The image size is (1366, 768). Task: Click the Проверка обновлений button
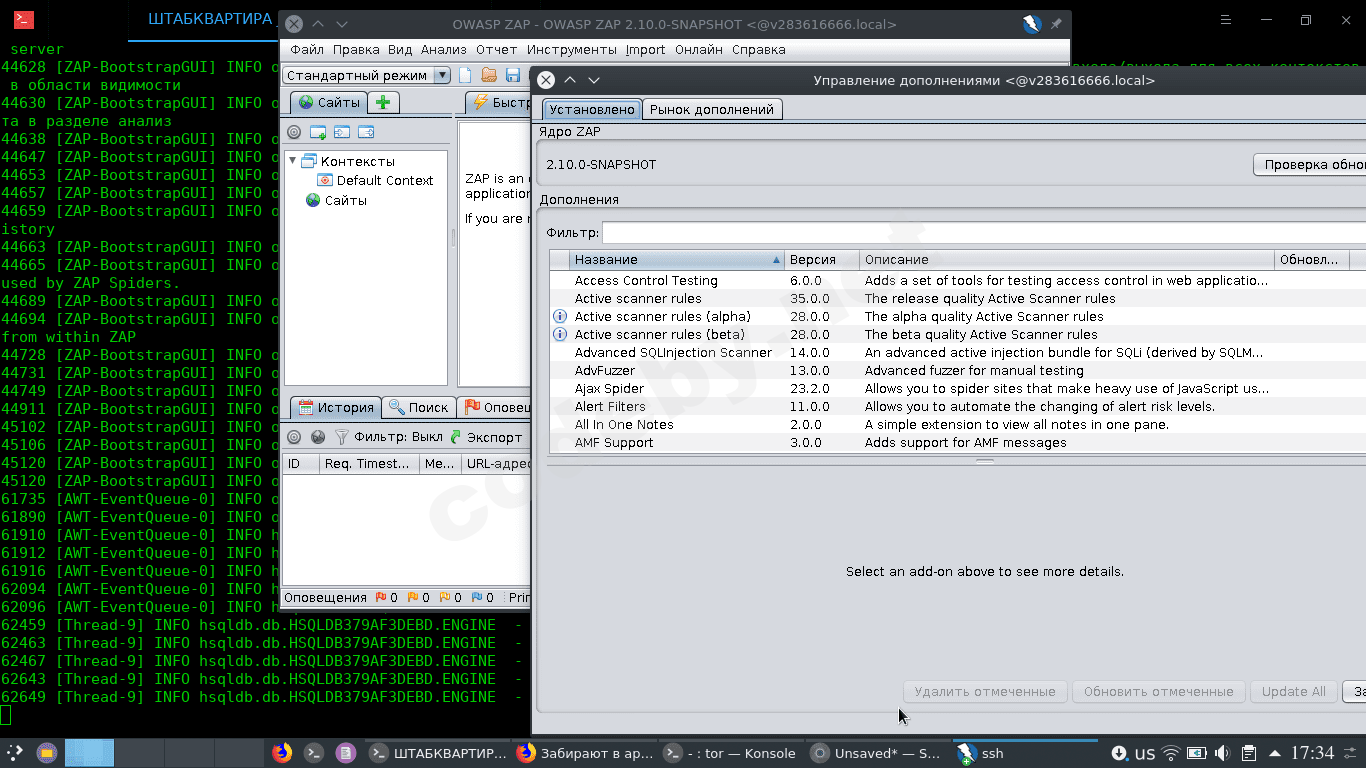(1310, 165)
